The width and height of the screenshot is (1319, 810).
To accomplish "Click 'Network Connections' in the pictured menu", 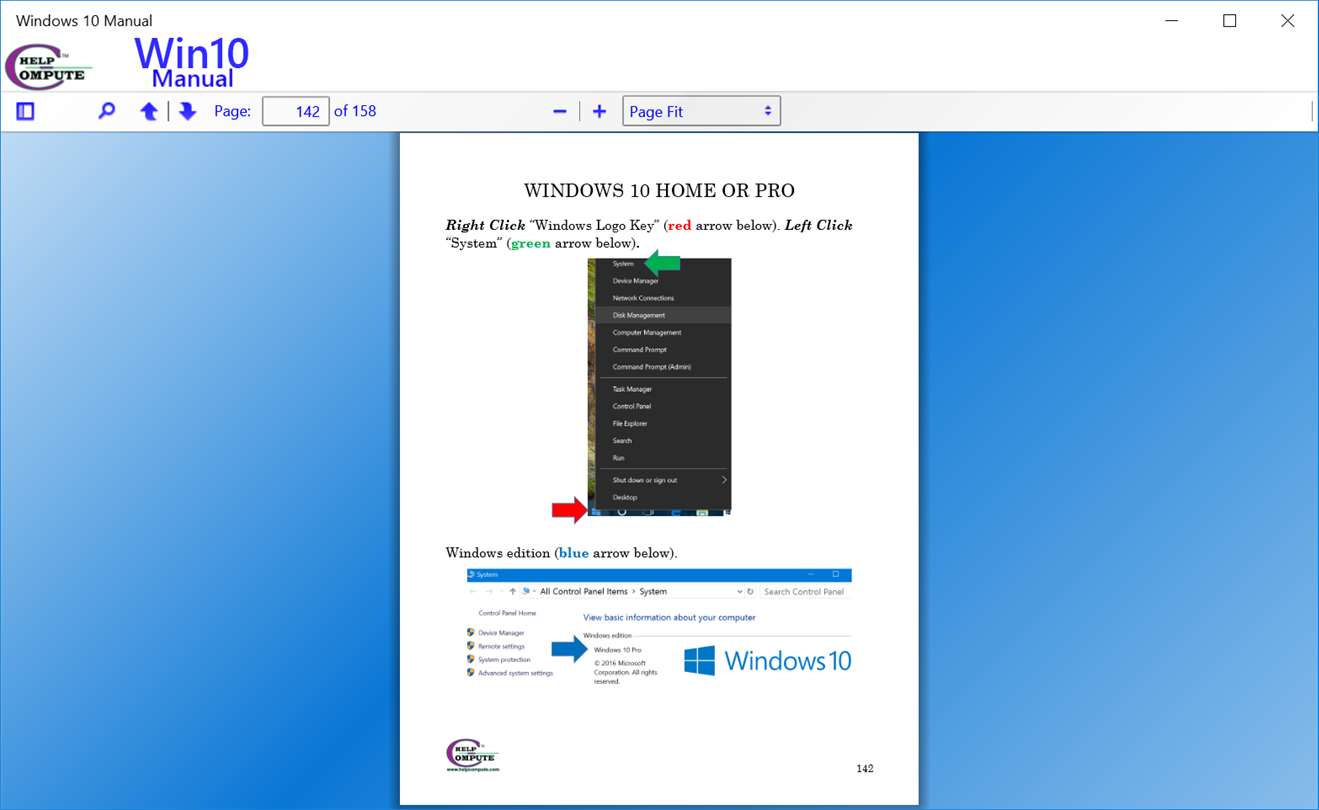I will coord(643,298).
